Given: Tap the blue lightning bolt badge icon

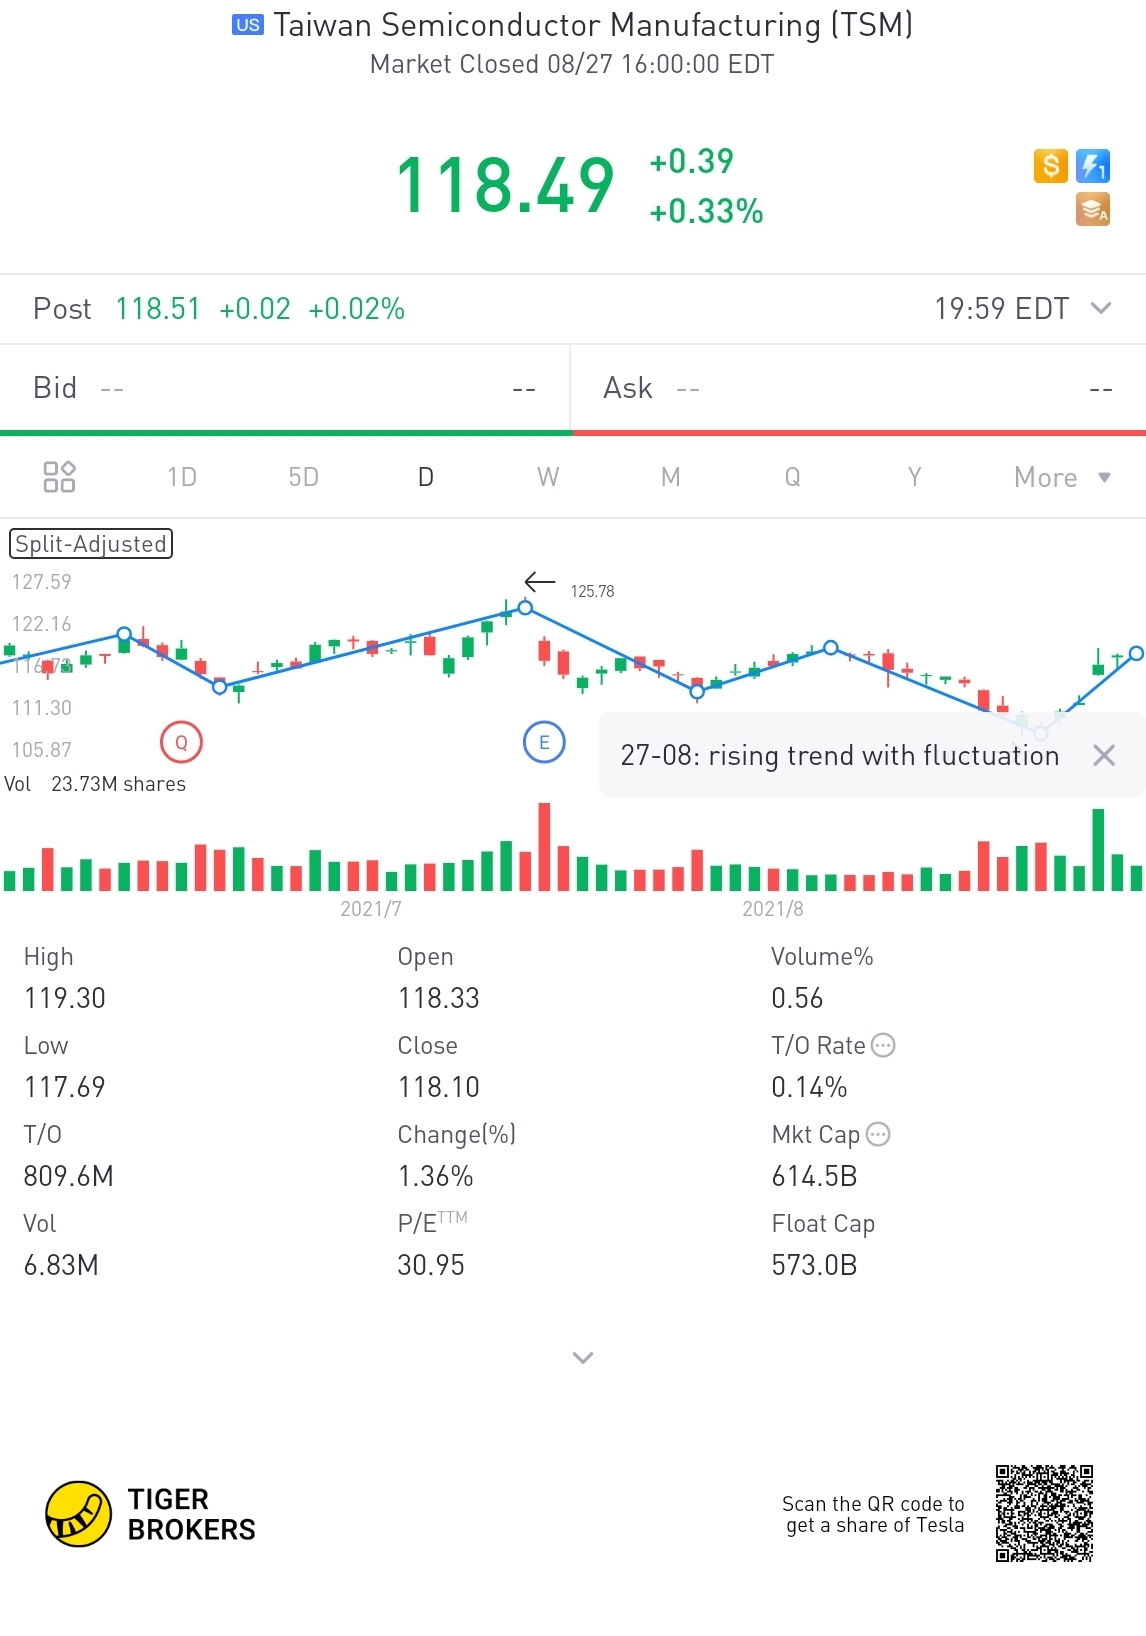Looking at the screenshot, I should point(1093,166).
